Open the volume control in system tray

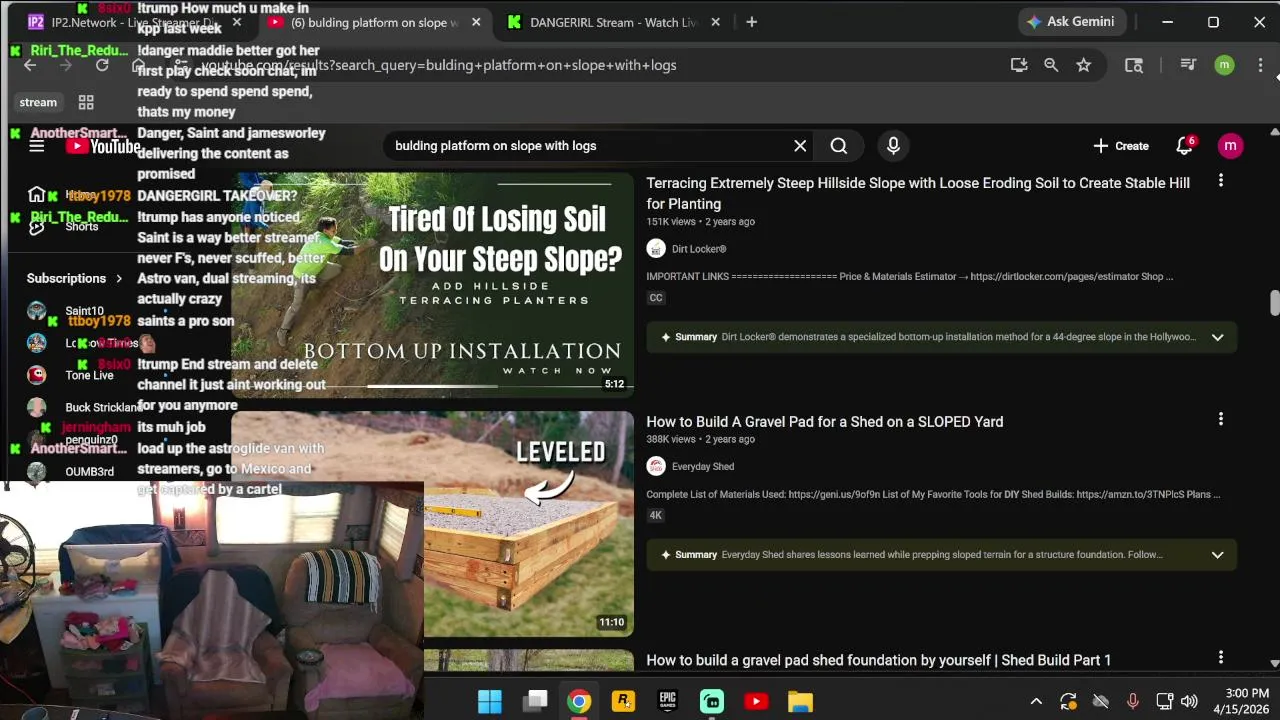pos(1189,702)
